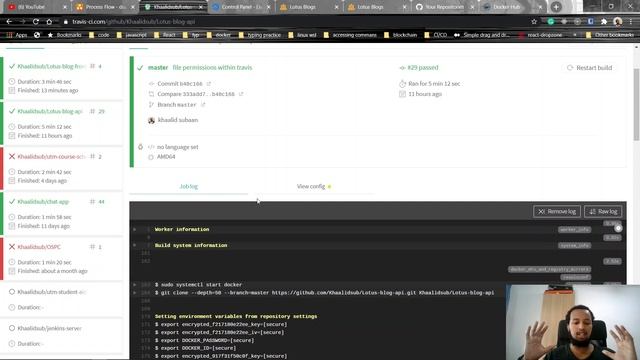Click the Remove log button

(x=557, y=211)
